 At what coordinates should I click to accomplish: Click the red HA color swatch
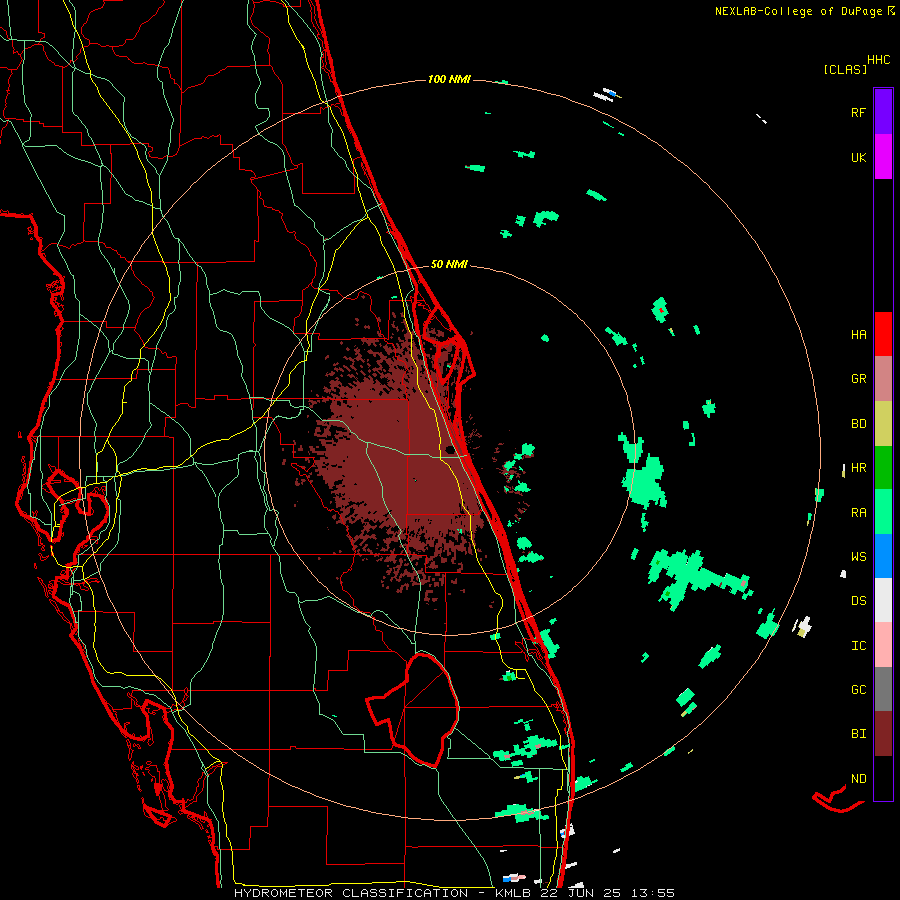883,334
